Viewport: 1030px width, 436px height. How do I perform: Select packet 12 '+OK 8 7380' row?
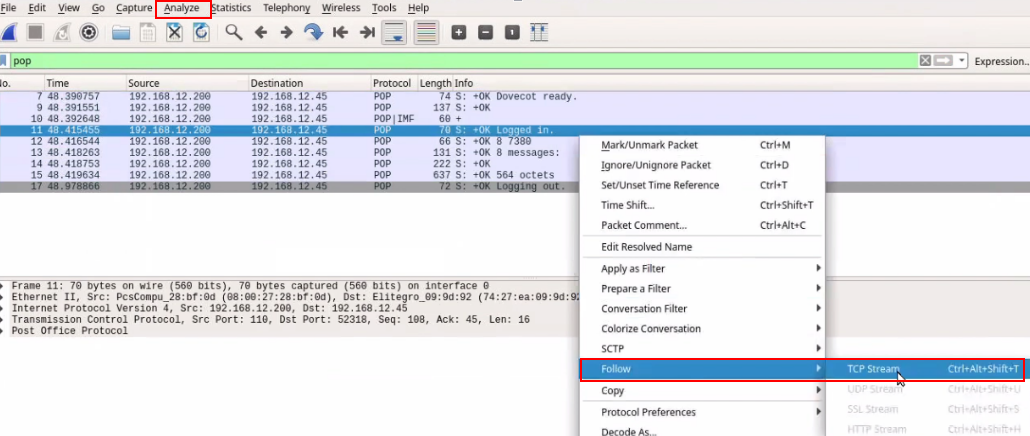tap(289, 141)
